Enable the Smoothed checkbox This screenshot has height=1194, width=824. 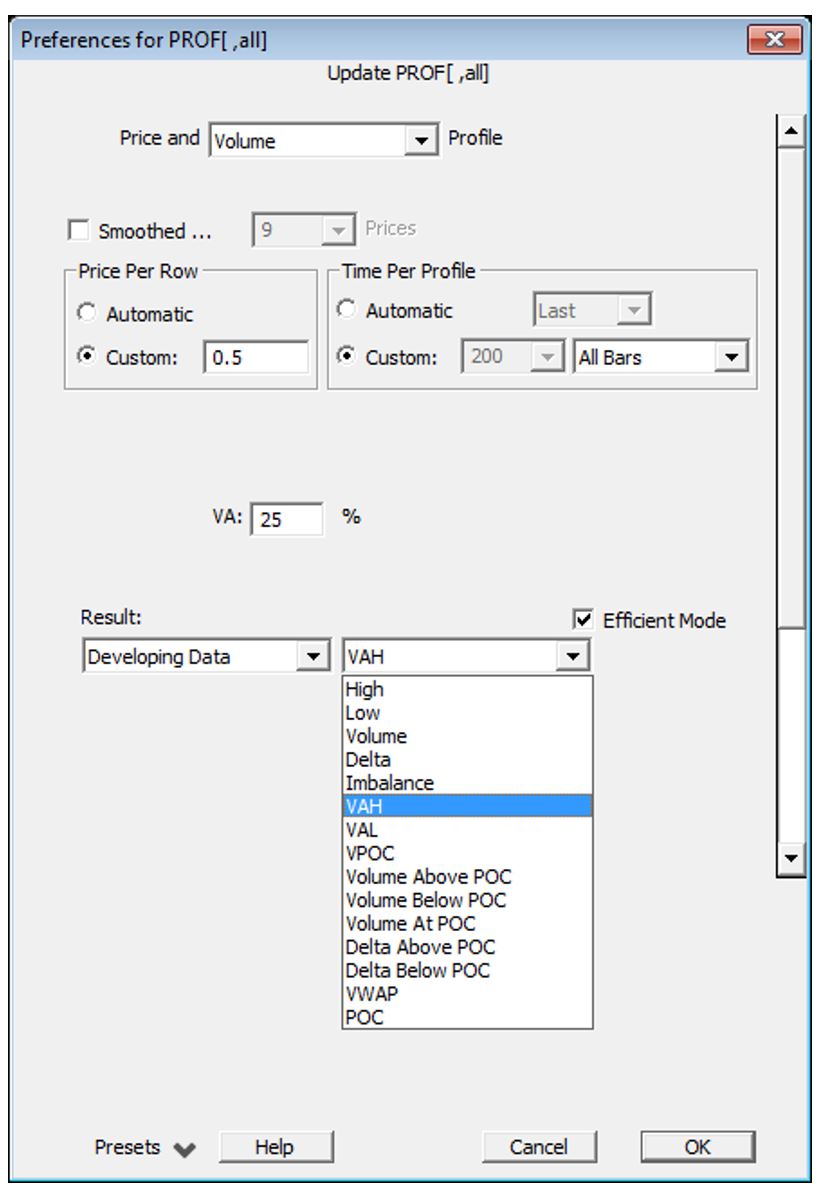tap(77, 231)
